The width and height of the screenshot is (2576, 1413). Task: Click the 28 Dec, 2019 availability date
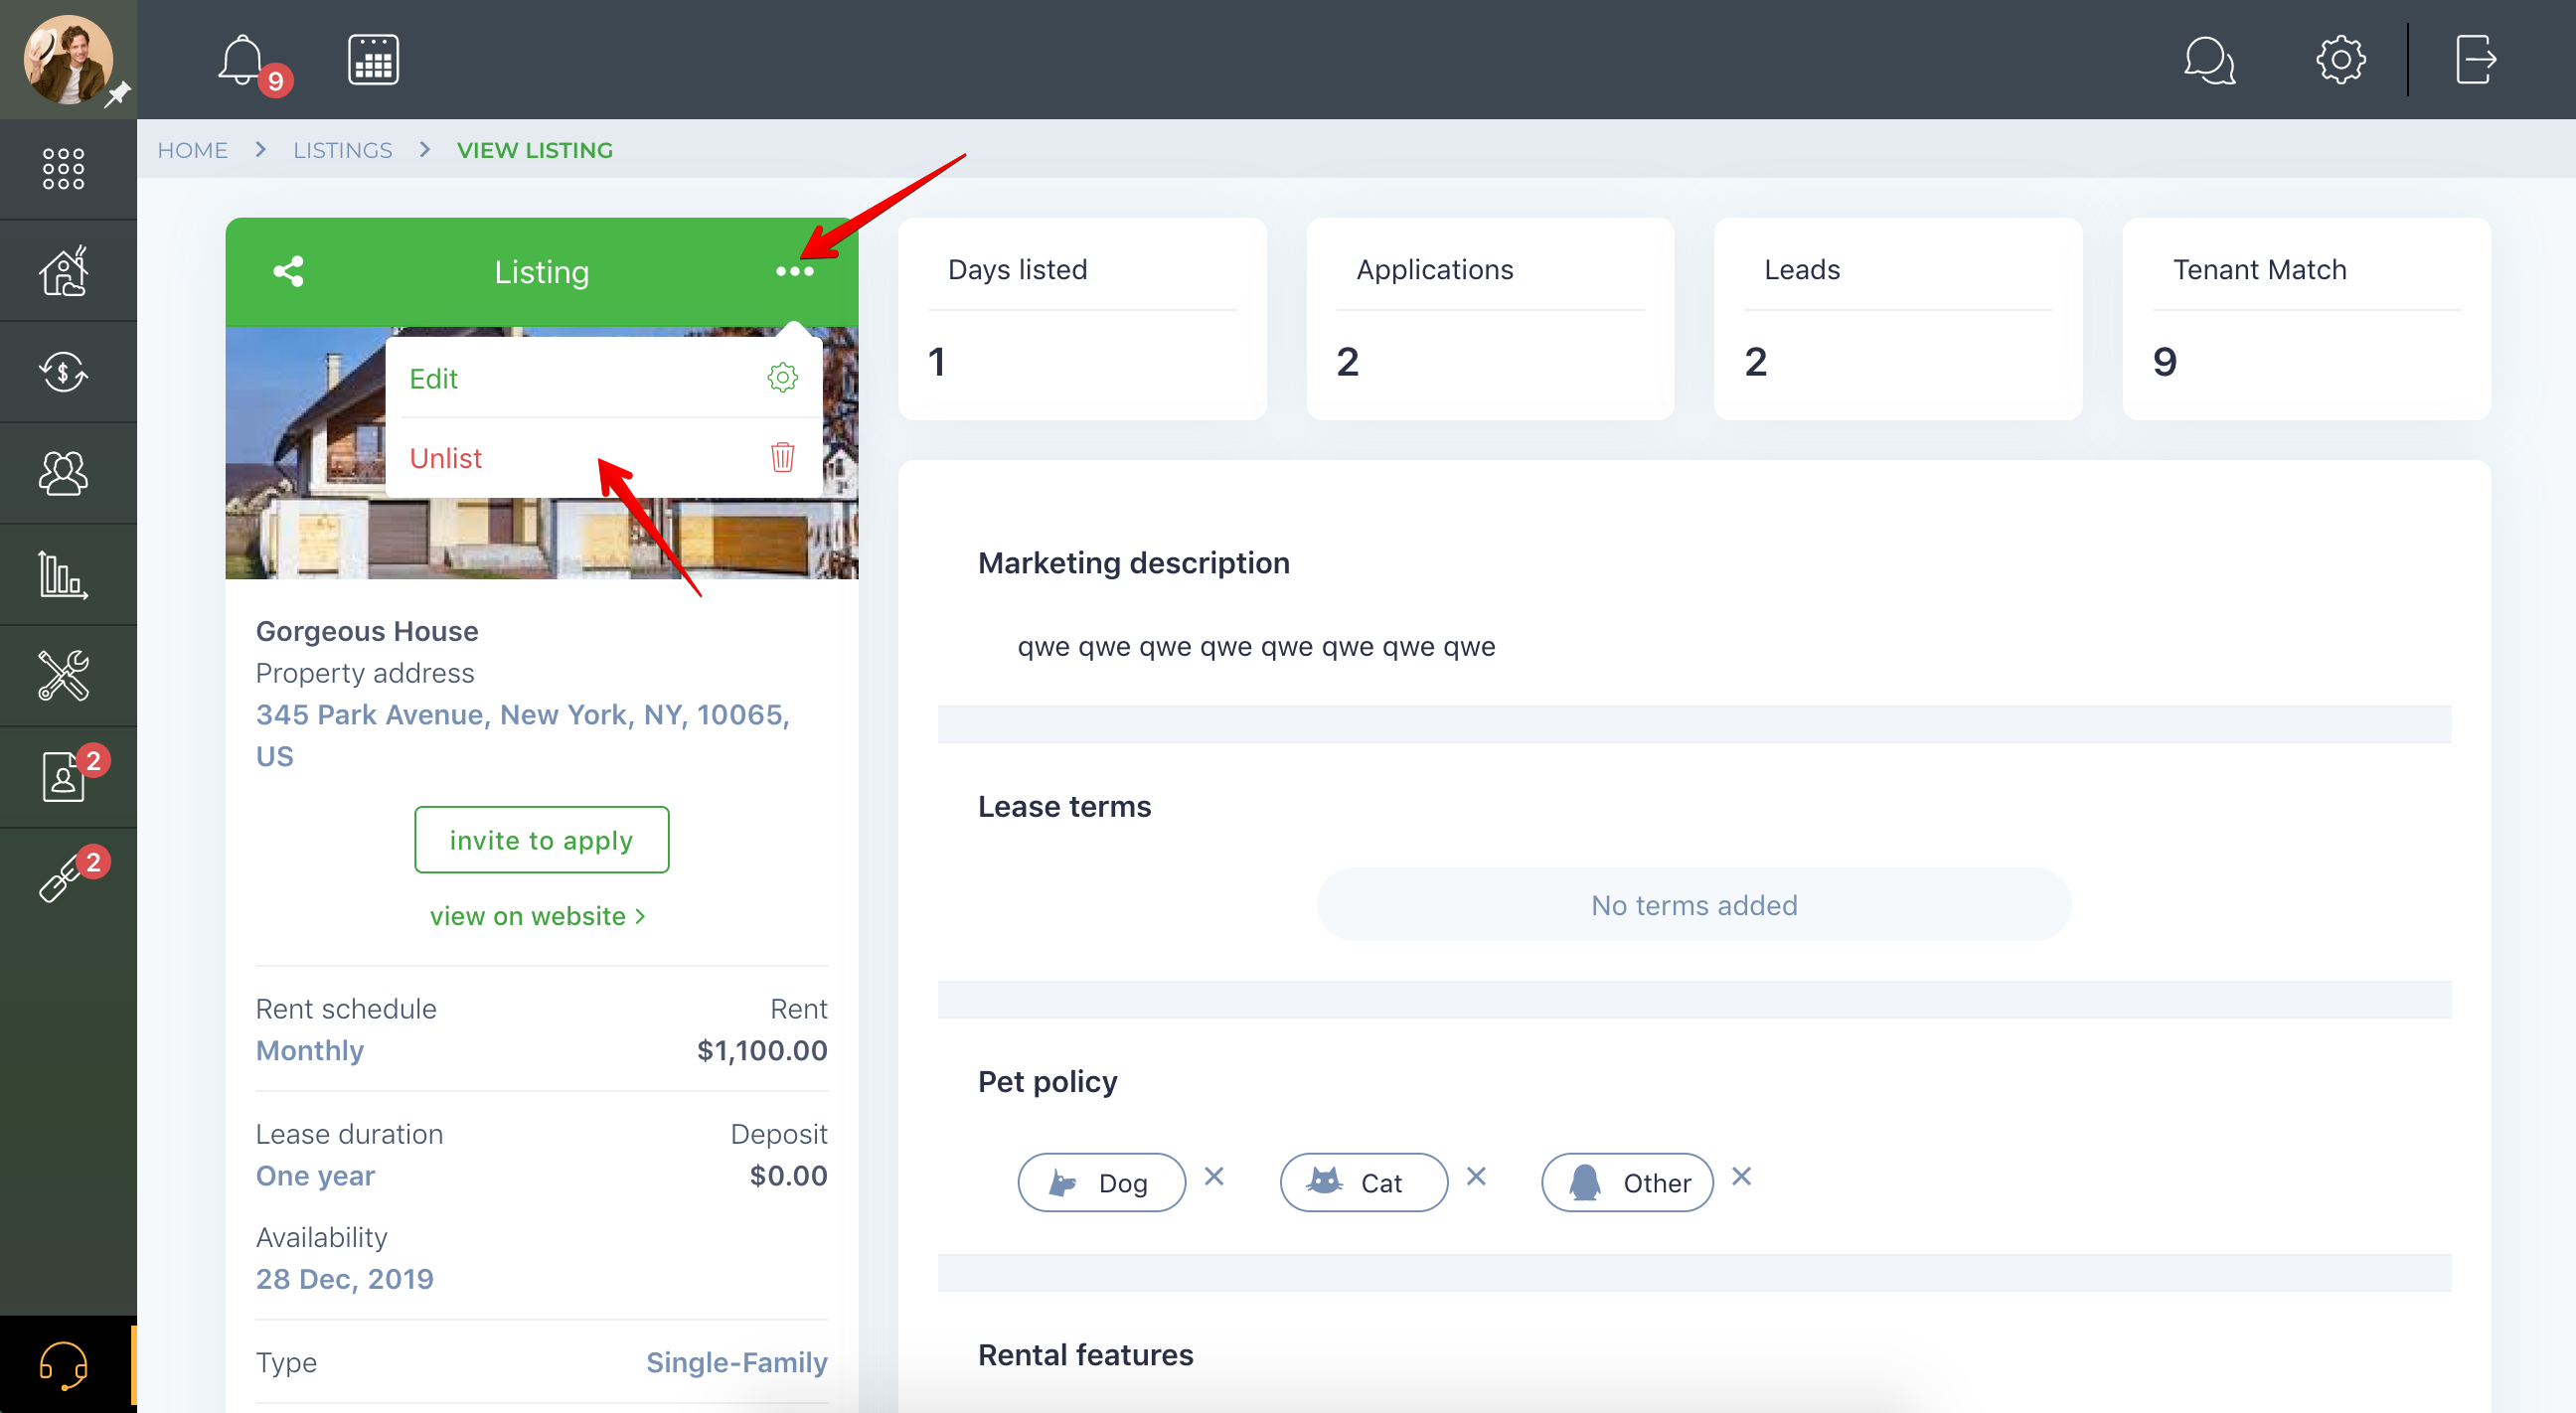[x=345, y=1279]
